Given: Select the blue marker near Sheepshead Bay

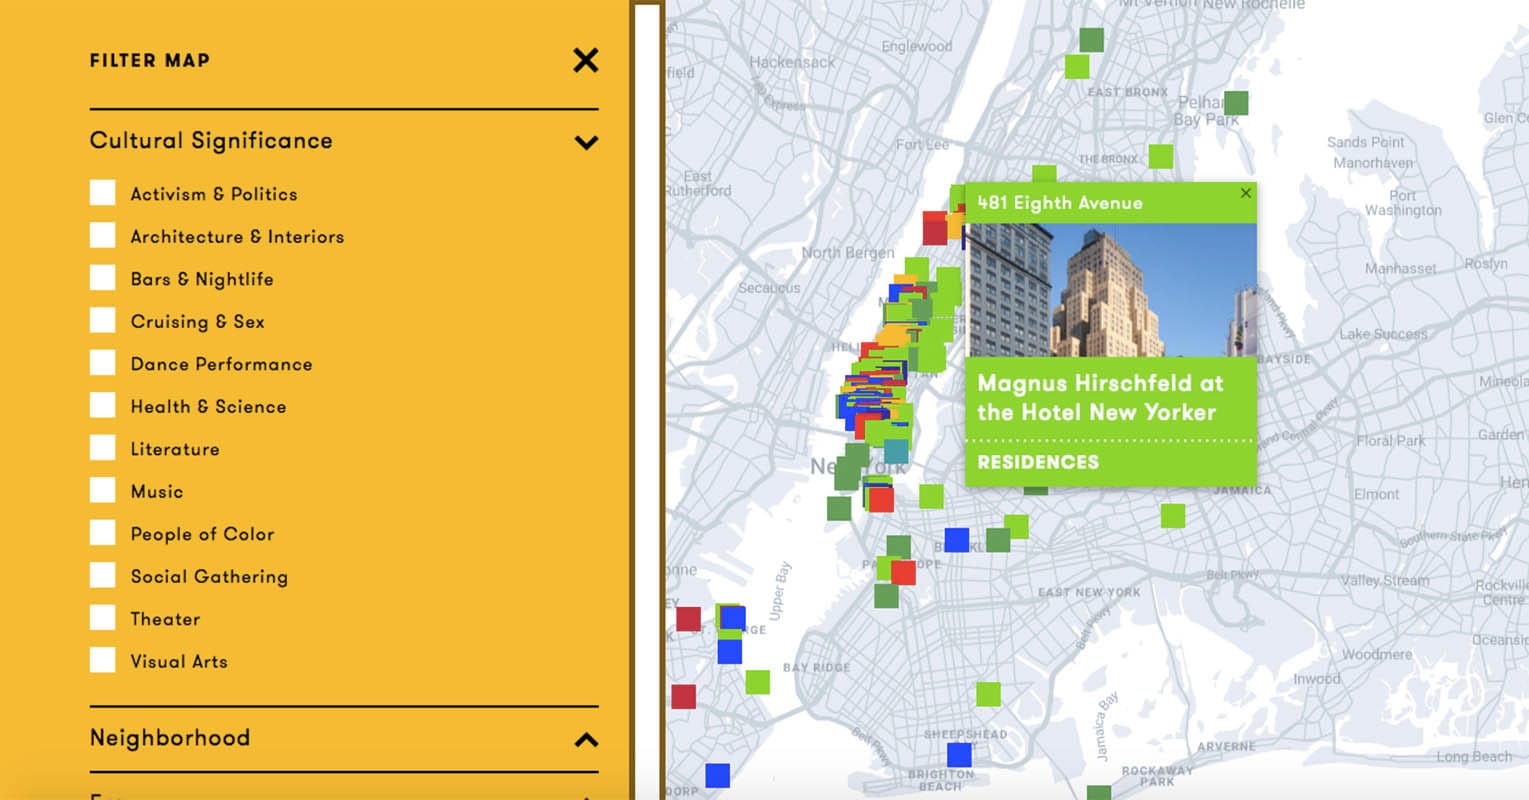Looking at the screenshot, I should pos(959,753).
